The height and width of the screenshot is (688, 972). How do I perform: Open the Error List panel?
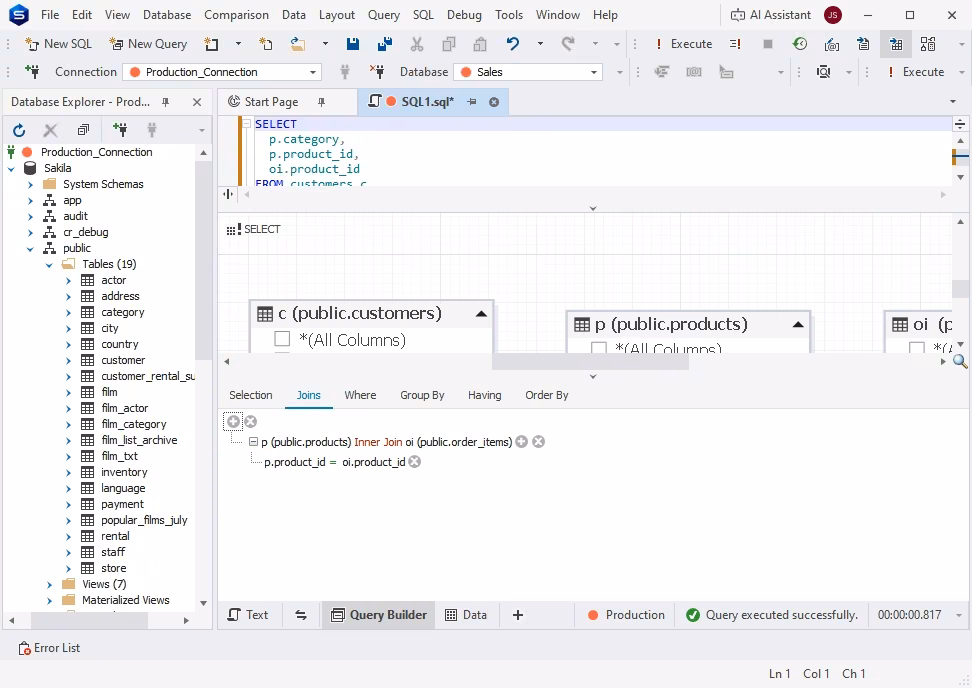[x=49, y=648]
